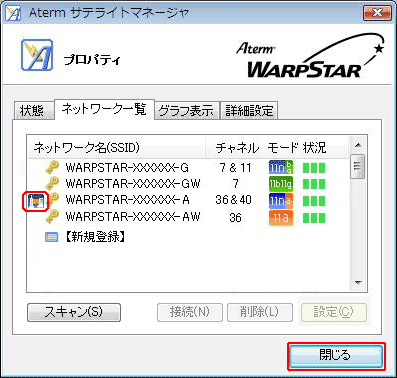Click the 11n a mode icon of WARPSTAR-XXXXXX-A
Viewport: 397px width, 378px height.
pyautogui.click(x=281, y=200)
